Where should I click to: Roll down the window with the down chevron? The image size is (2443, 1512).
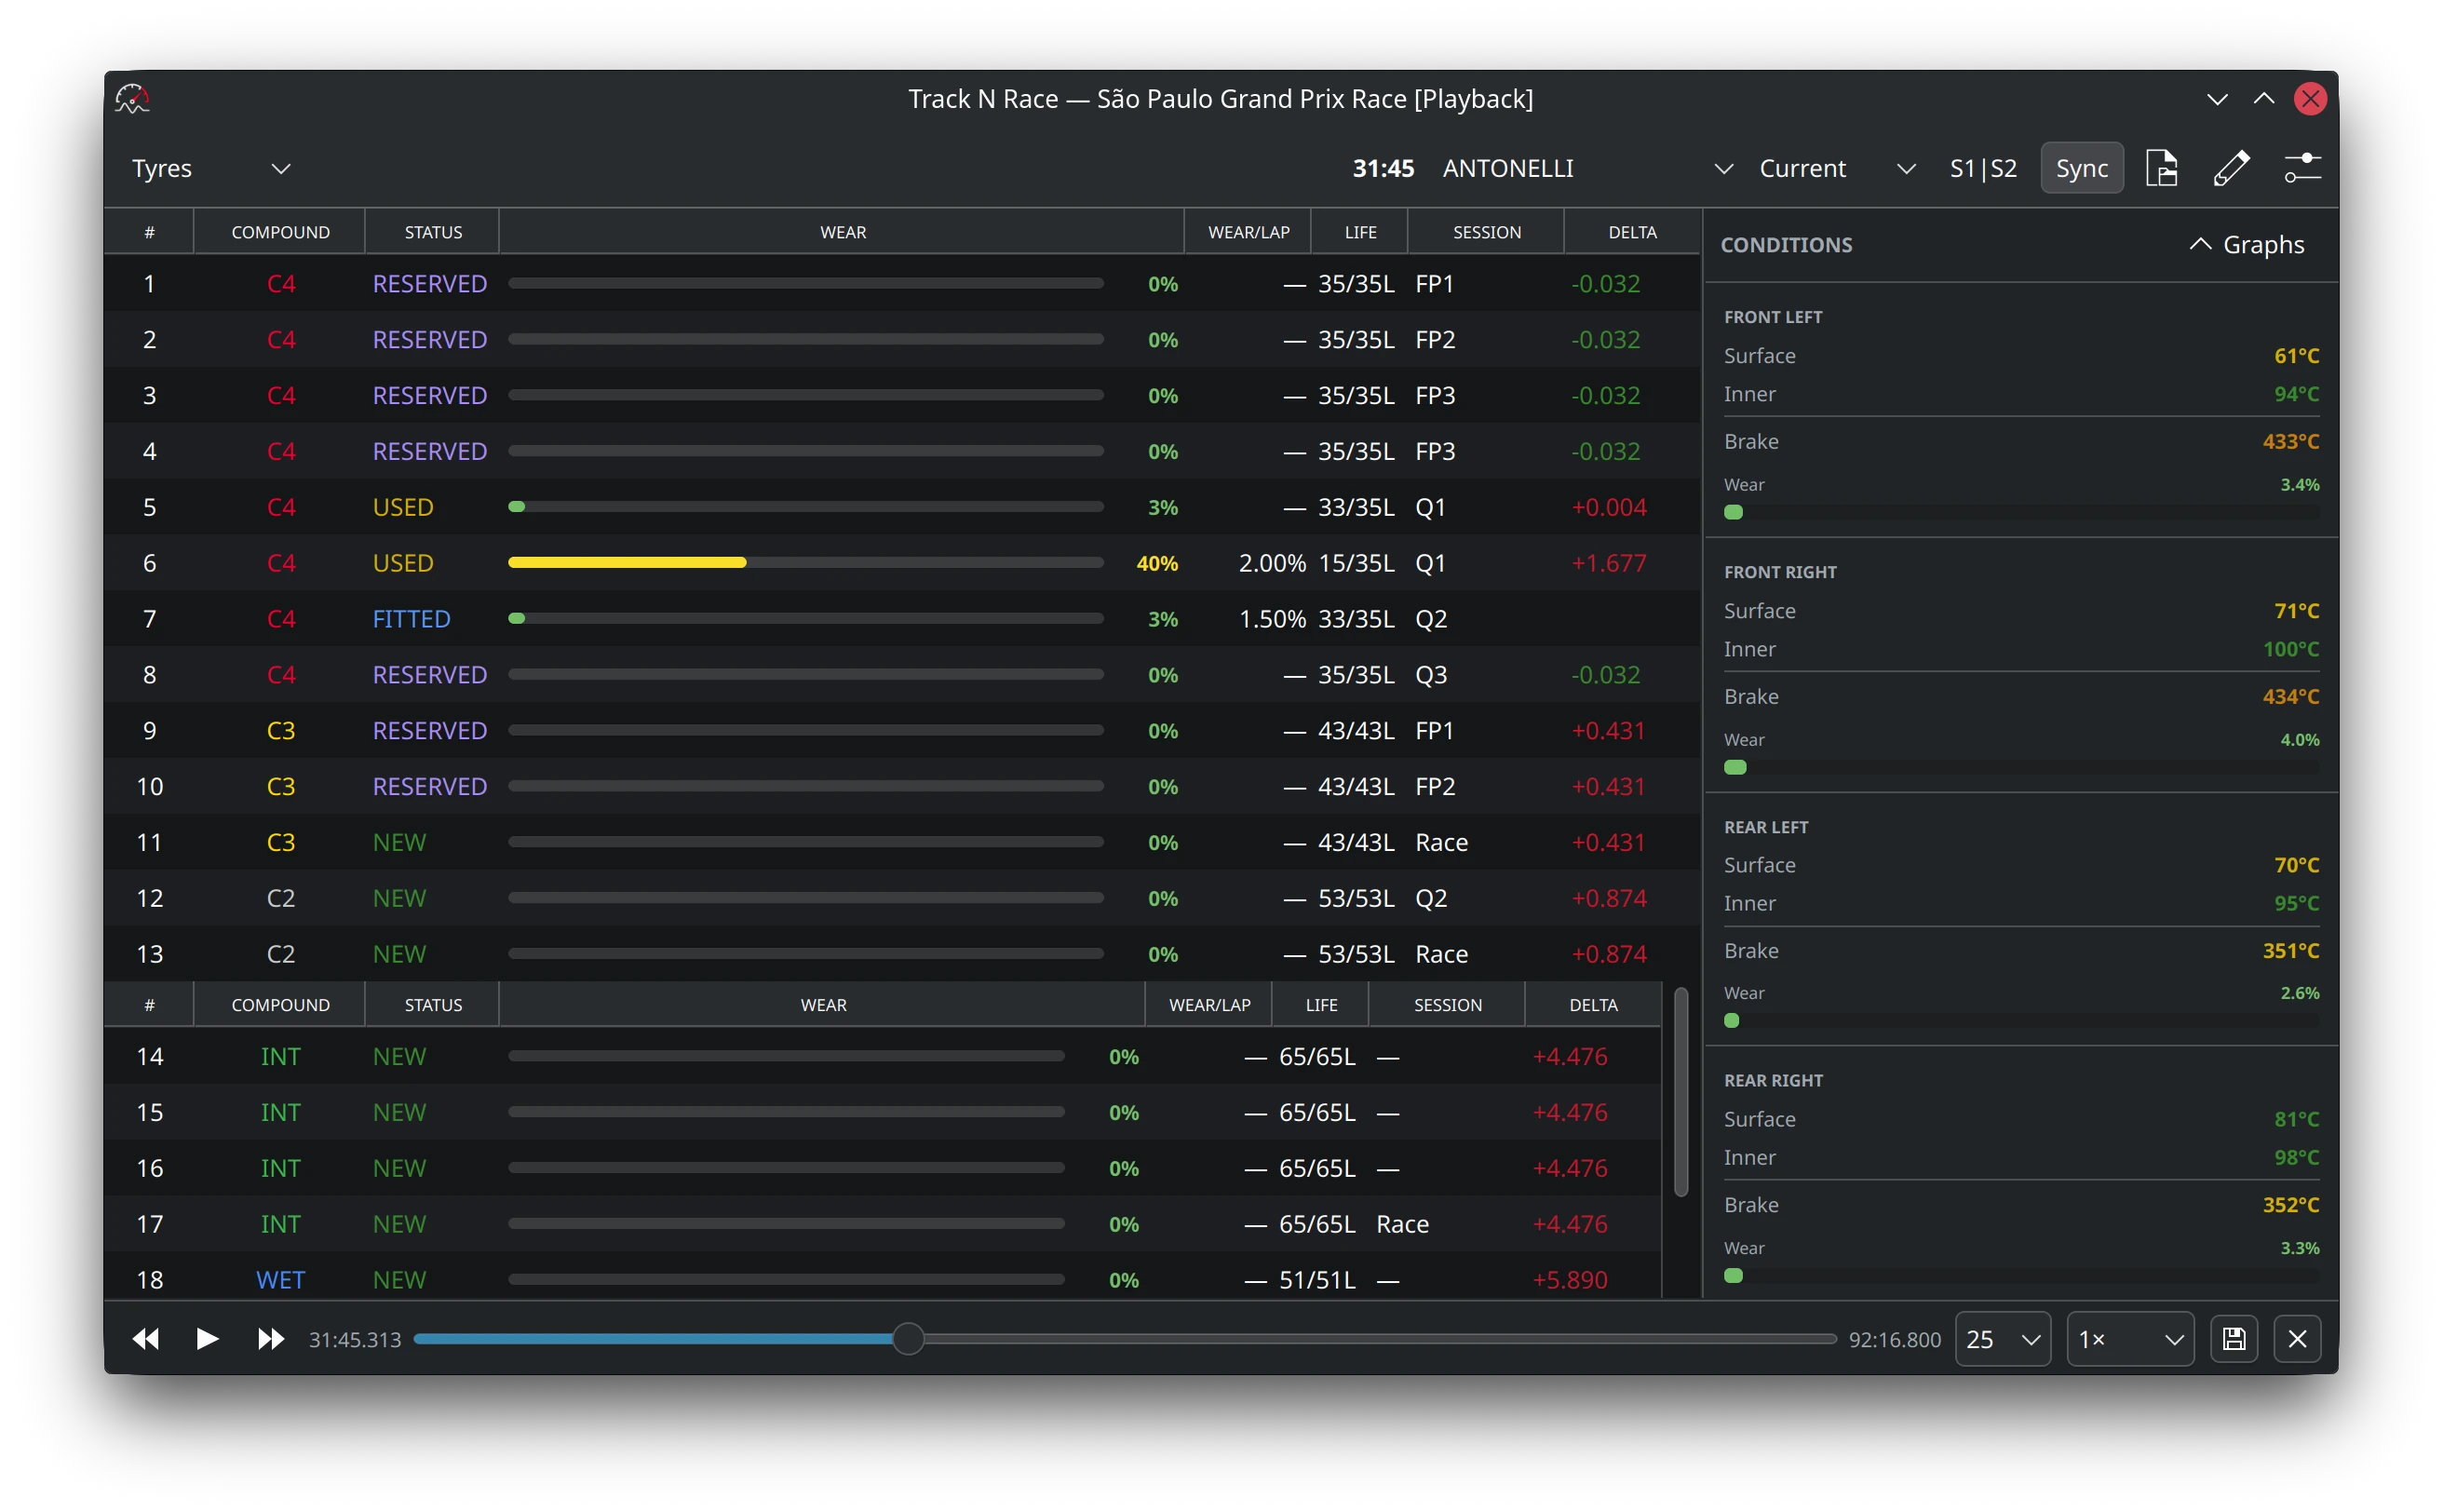coord(2216,98)
